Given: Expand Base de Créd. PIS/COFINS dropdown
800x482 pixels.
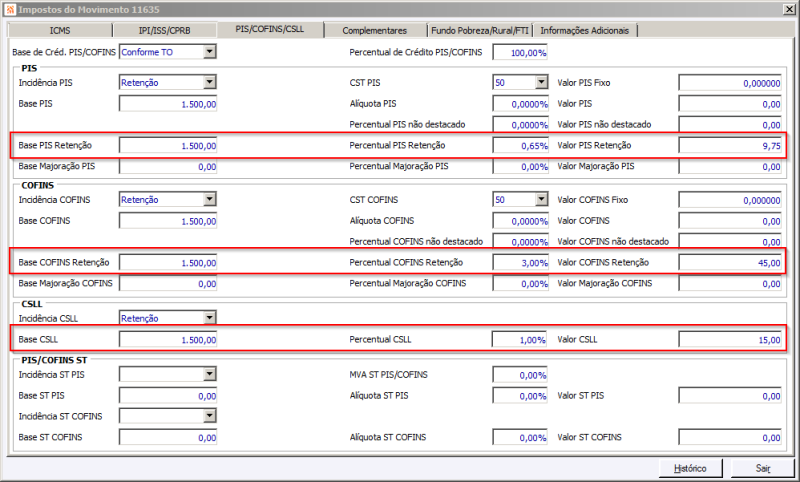Looking at the screenshot, I should 210,52.
